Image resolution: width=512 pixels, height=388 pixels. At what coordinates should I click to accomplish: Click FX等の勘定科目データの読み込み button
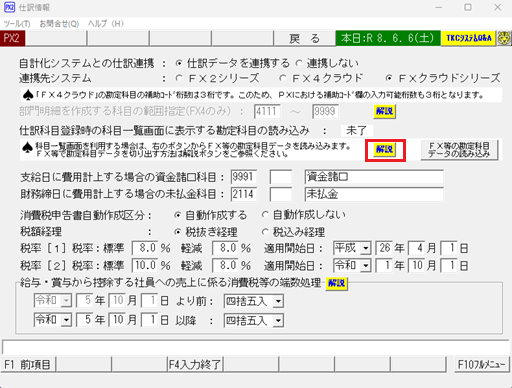[x=459, y=150]
